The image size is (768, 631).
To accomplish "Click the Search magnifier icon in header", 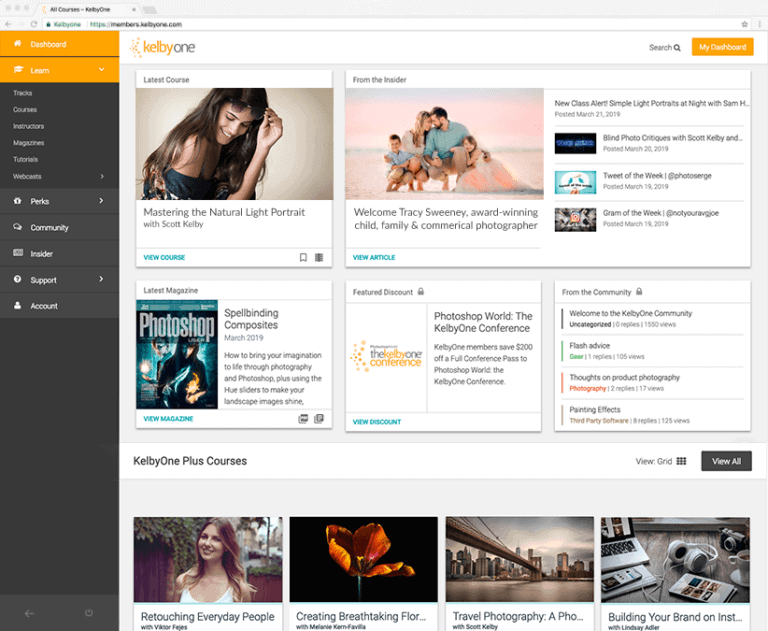I will tap(677, 47).
